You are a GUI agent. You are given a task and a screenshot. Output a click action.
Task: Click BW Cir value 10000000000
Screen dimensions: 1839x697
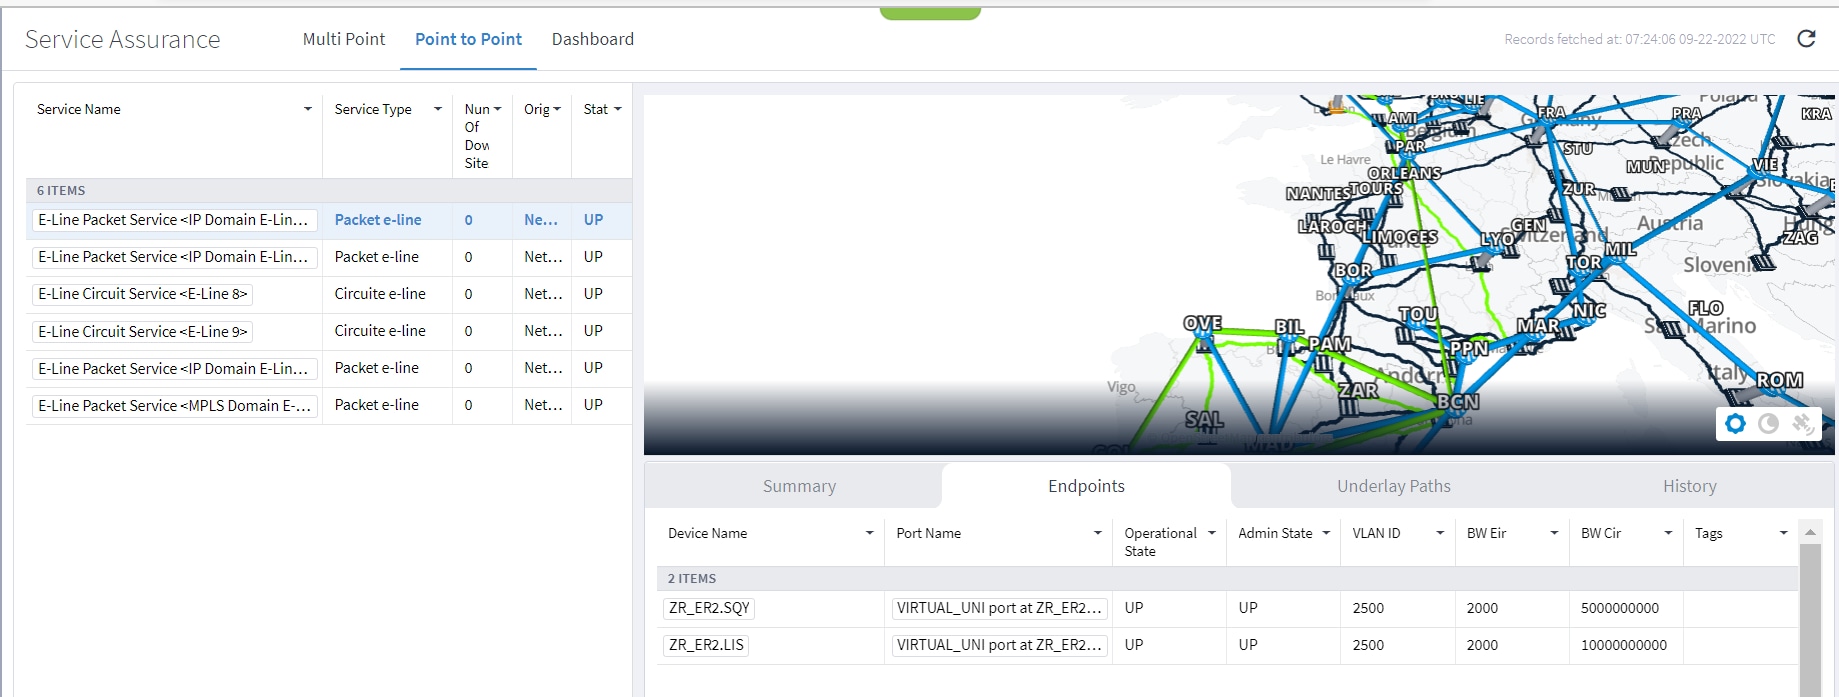point(1623,645)
